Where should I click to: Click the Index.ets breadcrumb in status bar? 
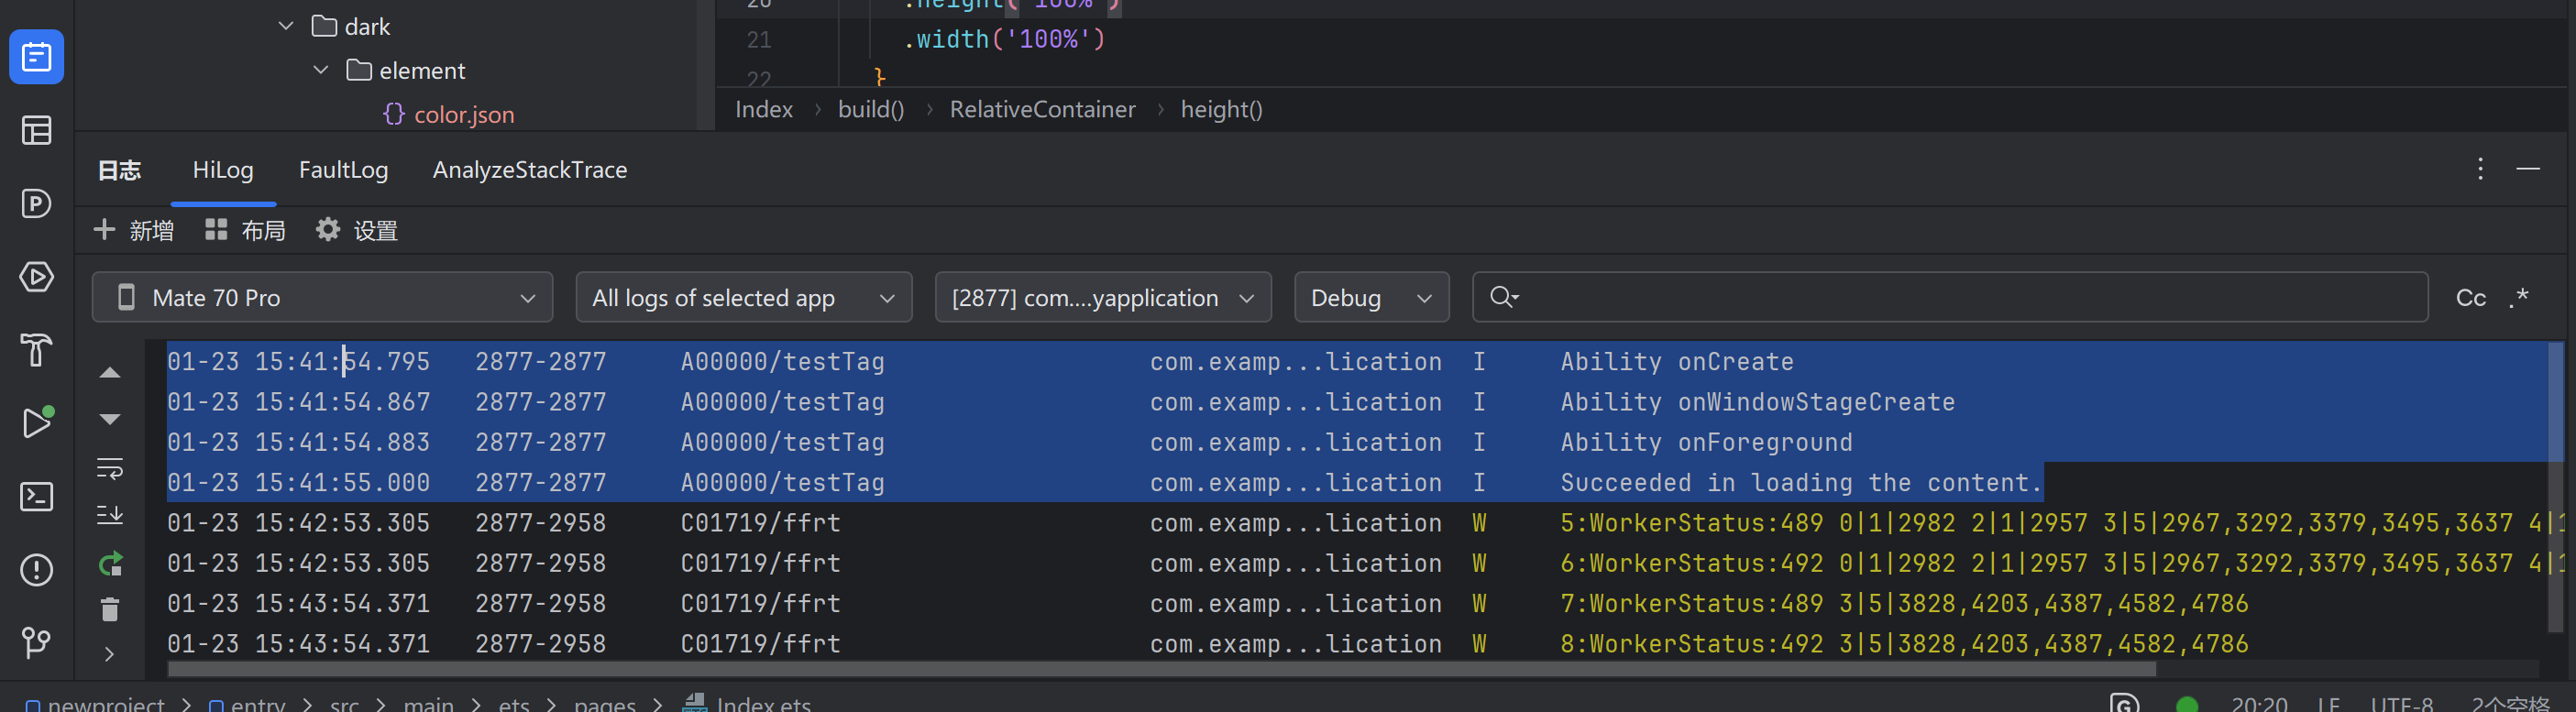pos(747,703)
